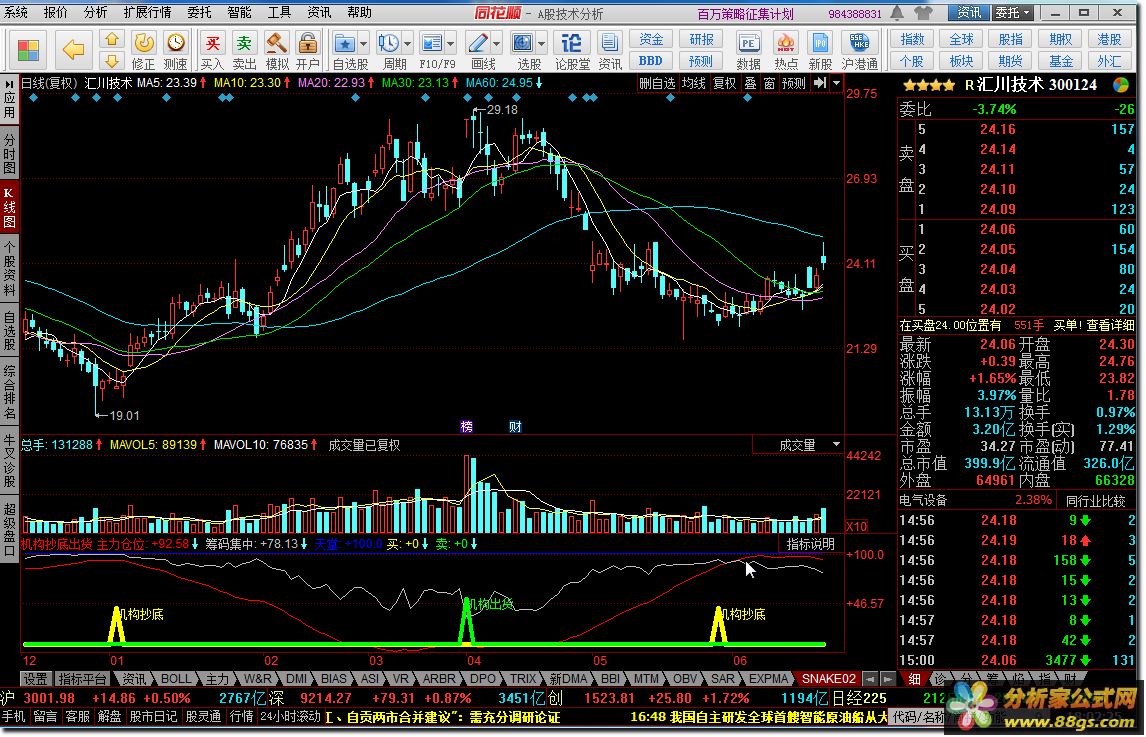The image size is (1146, 737).
Task: Click the 资金 button
Action: click(x=650, y=39)
